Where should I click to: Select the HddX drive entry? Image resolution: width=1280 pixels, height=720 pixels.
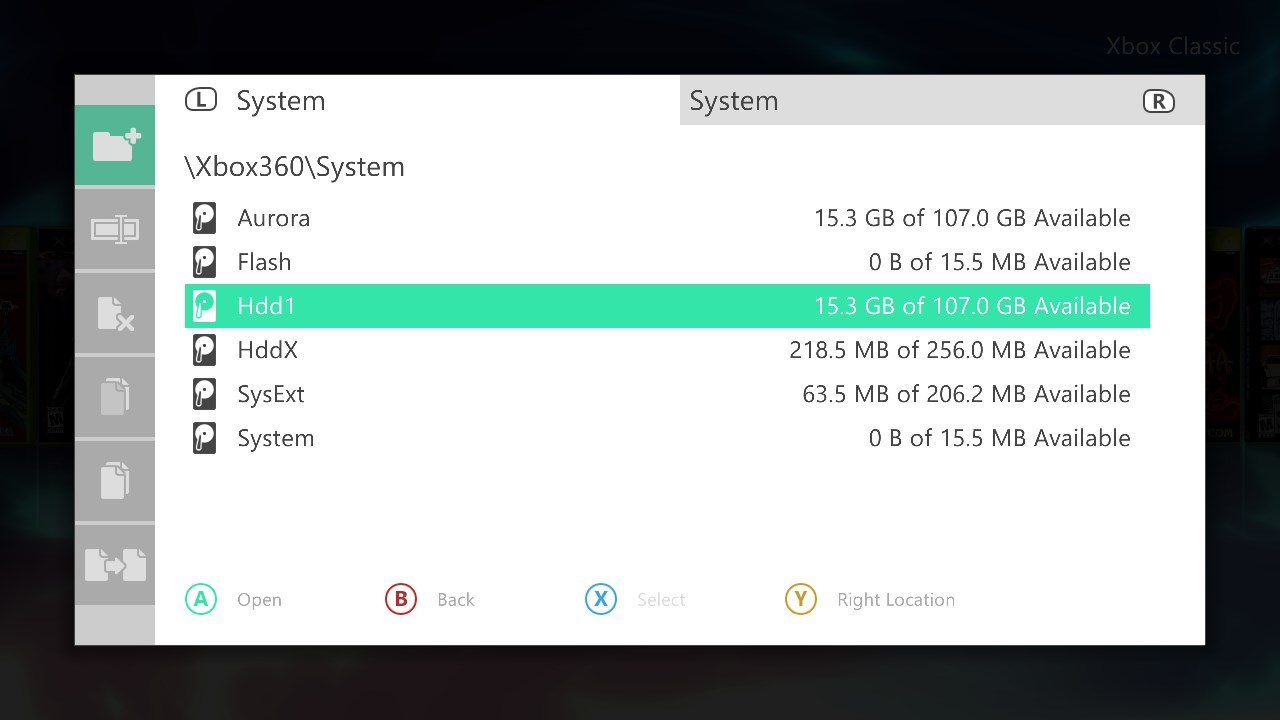click(667, 350)
